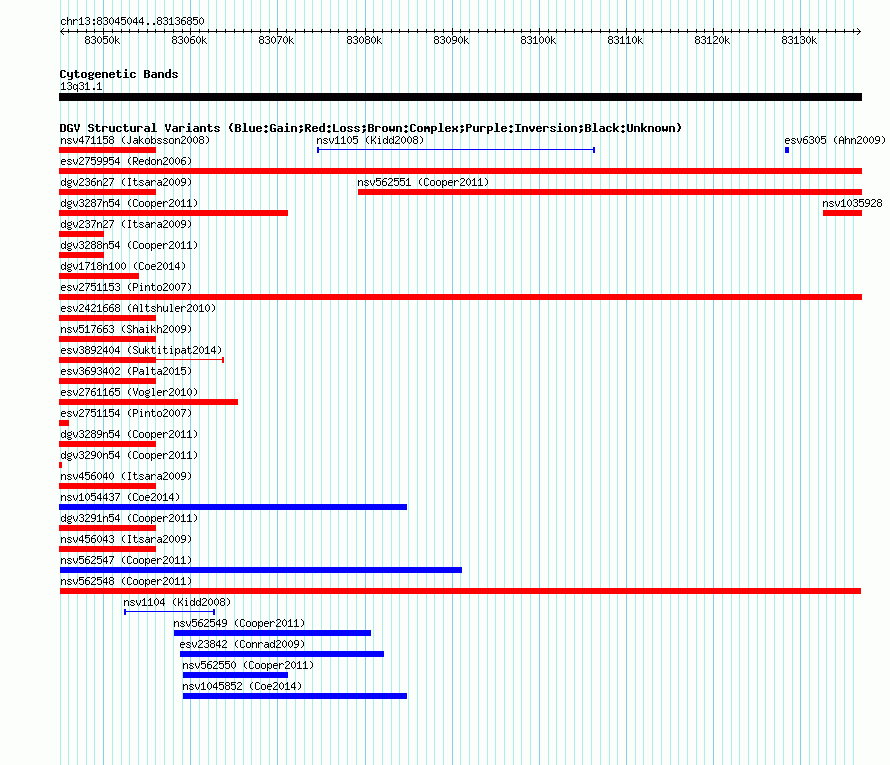The image size is (890, 765).
Task: Click the 13q31.1 band label
Action: [x=81, y=86]
